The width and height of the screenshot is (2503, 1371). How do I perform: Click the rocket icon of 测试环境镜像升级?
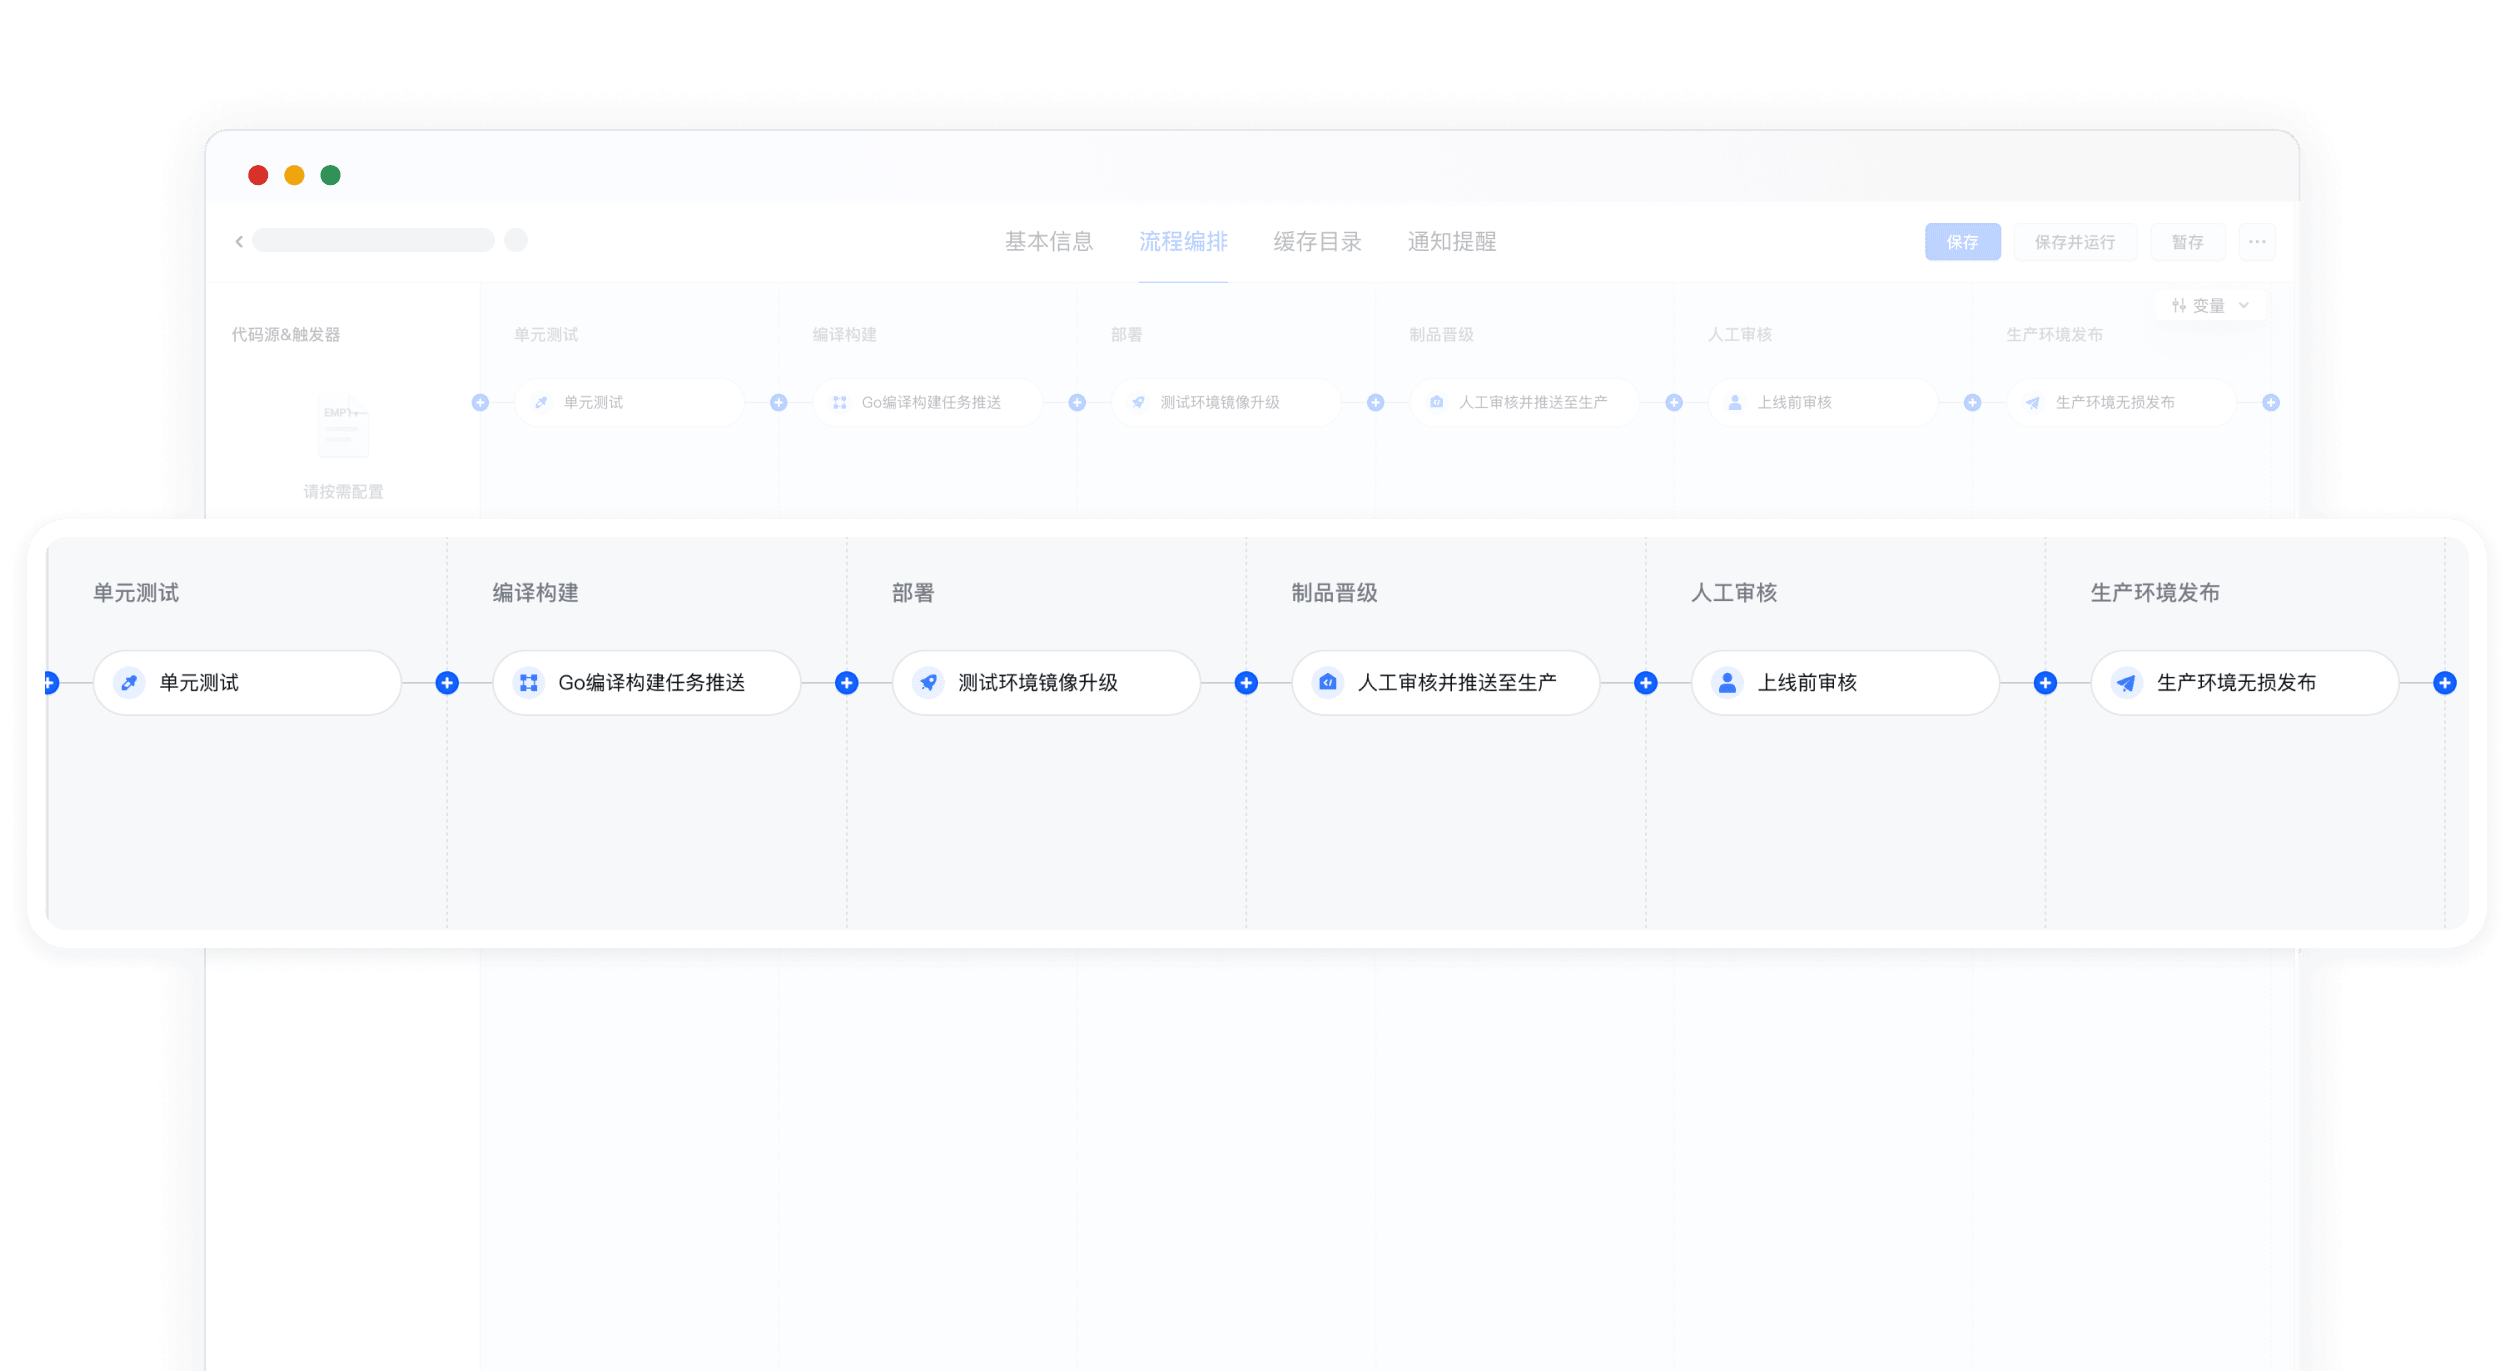coord(928,683)
